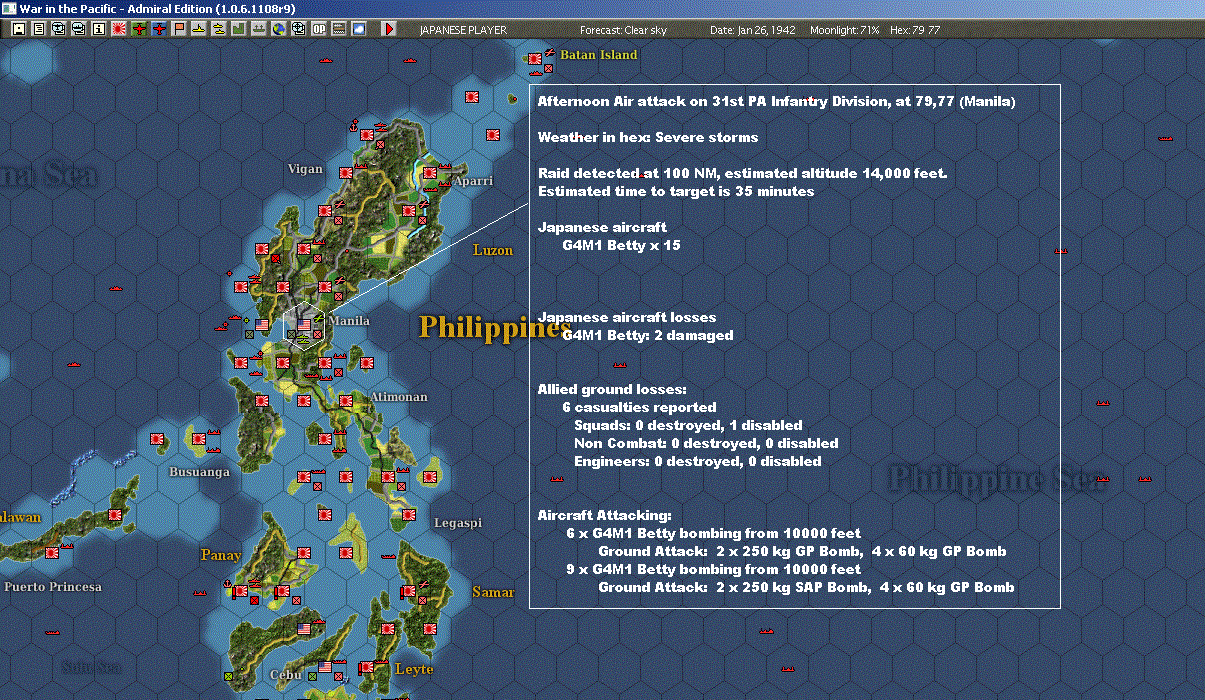Click the 'Puerto Princesa' map label
1205x700 pixels.
[53, 587]
